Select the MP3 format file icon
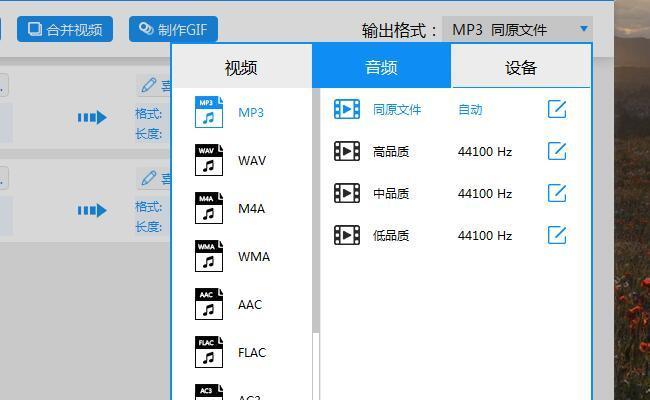Screen dimensions: 650x400 click(209, 112)
